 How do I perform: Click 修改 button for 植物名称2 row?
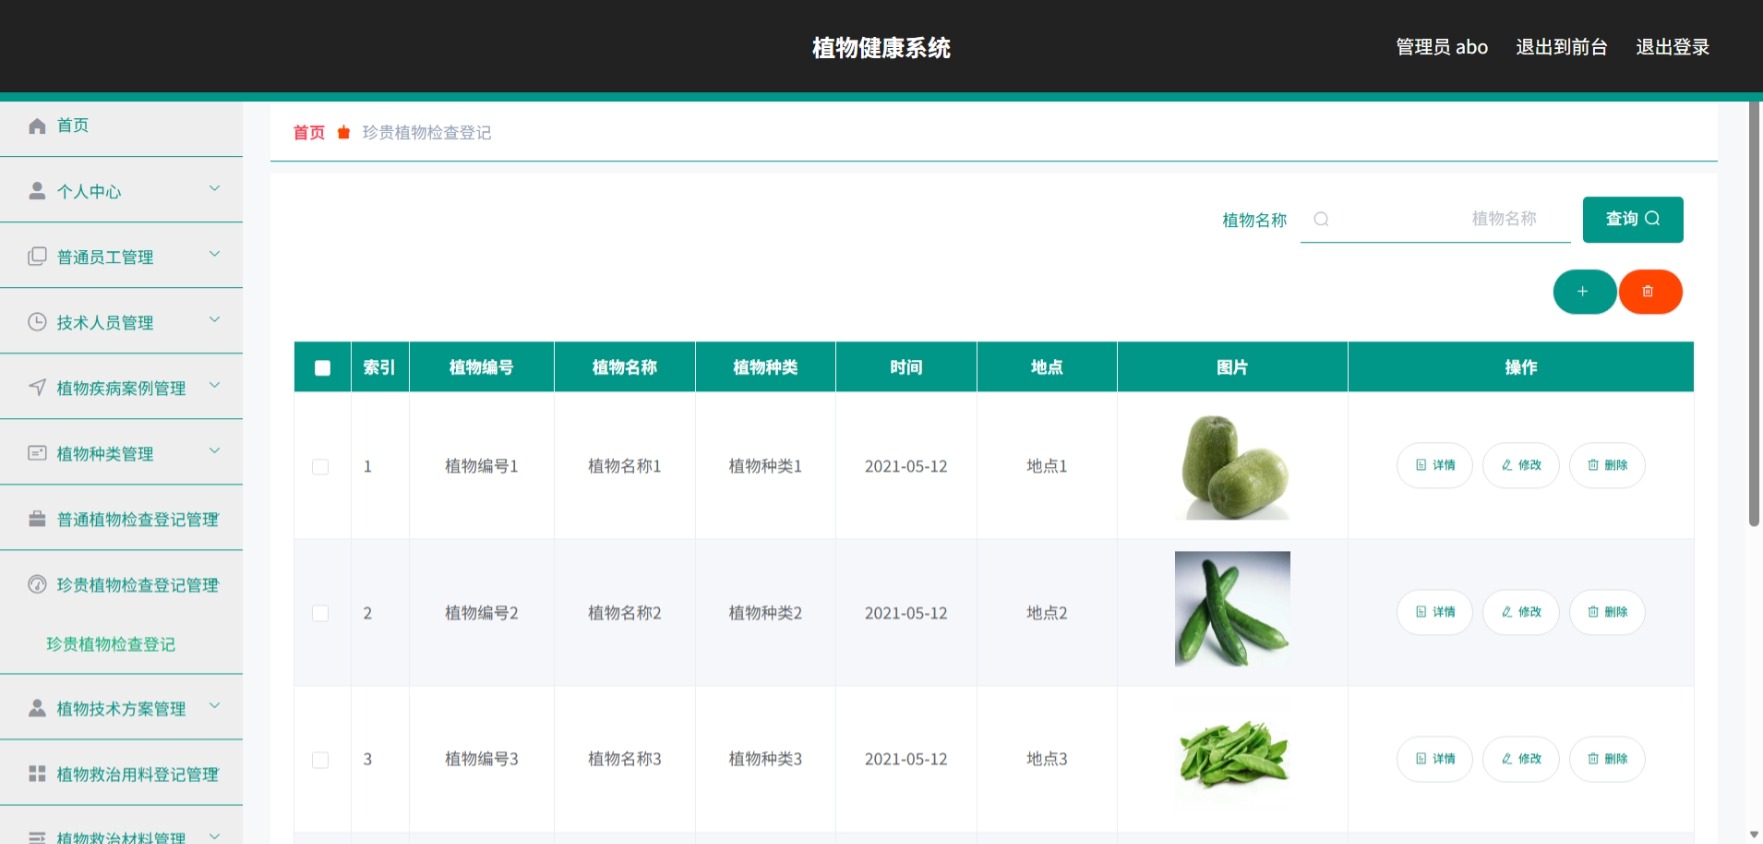[1520, 612]
